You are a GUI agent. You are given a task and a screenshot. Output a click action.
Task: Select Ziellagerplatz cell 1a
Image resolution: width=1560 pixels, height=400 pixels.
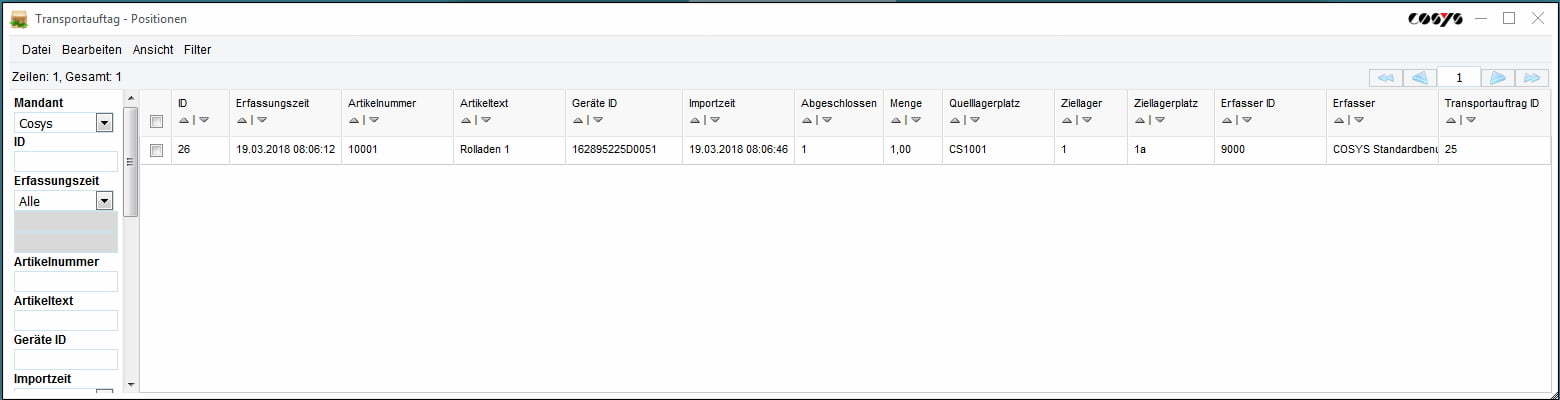point(1170,150)
